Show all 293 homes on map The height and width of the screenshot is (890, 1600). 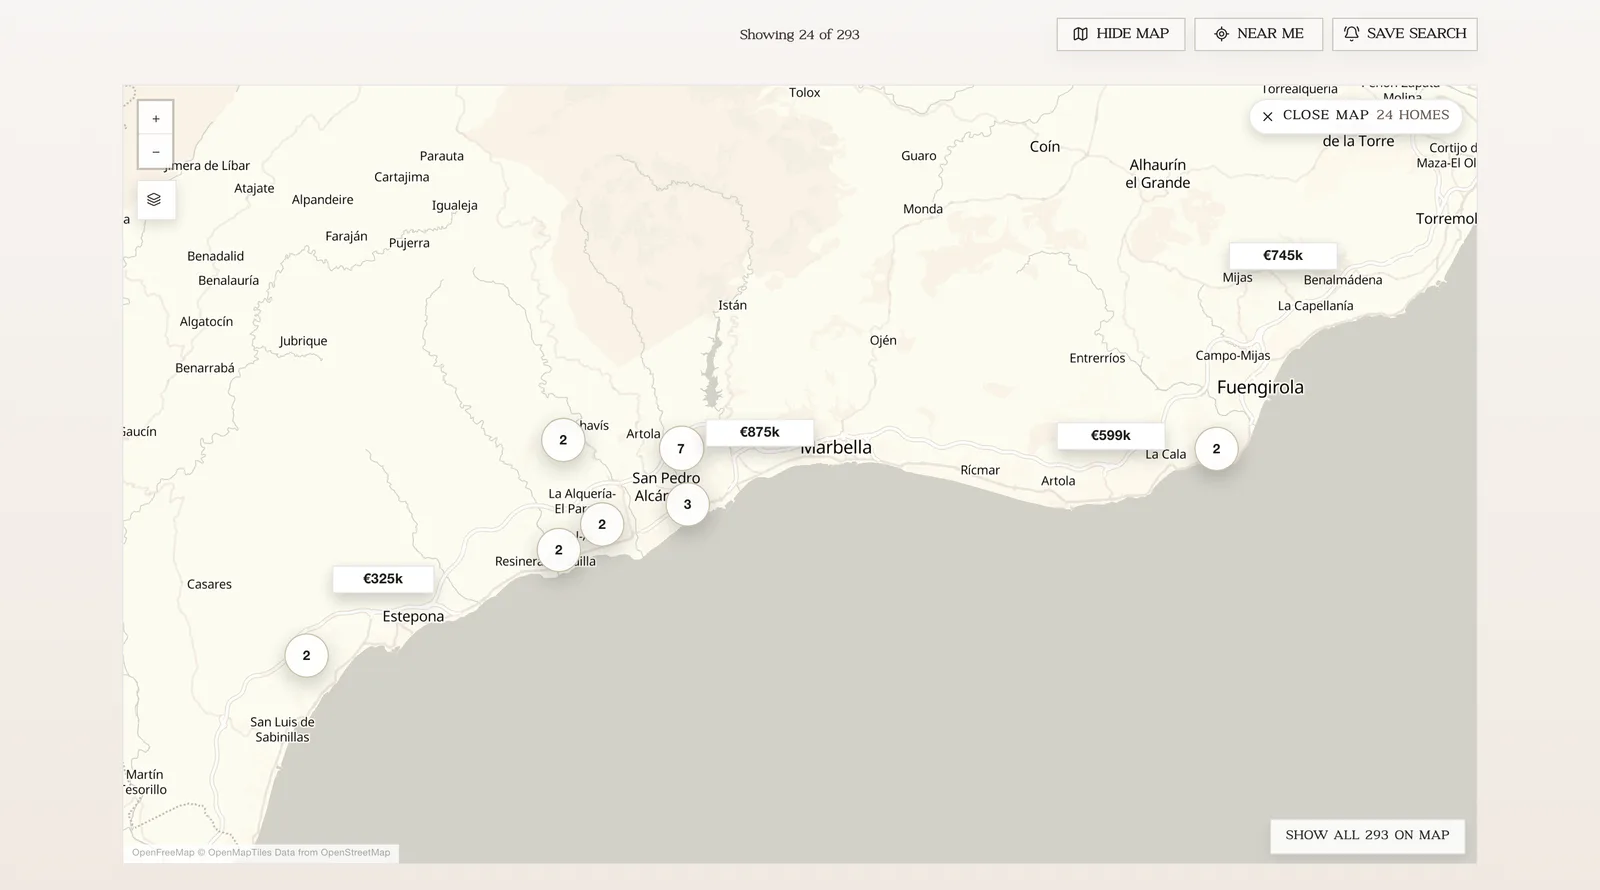[1367, 836]
